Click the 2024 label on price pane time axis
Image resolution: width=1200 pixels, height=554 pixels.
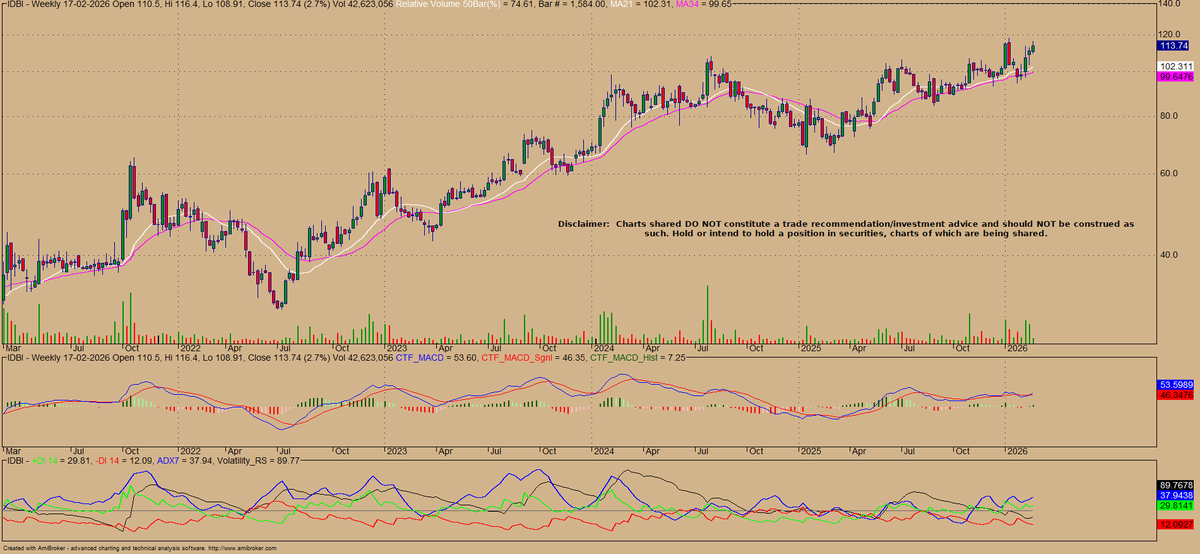[603, 347]
